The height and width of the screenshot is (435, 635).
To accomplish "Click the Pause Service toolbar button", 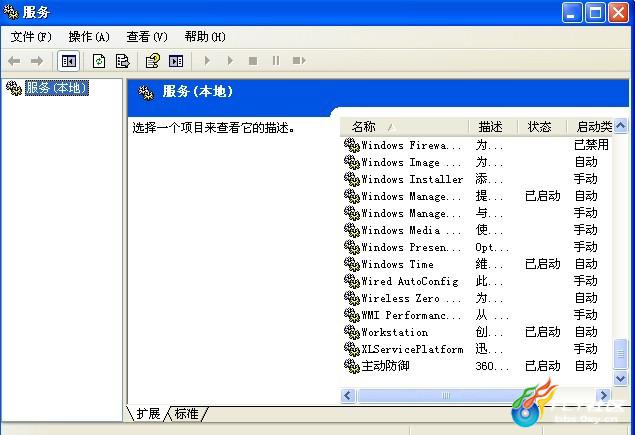I will click(x=276, y=61).
